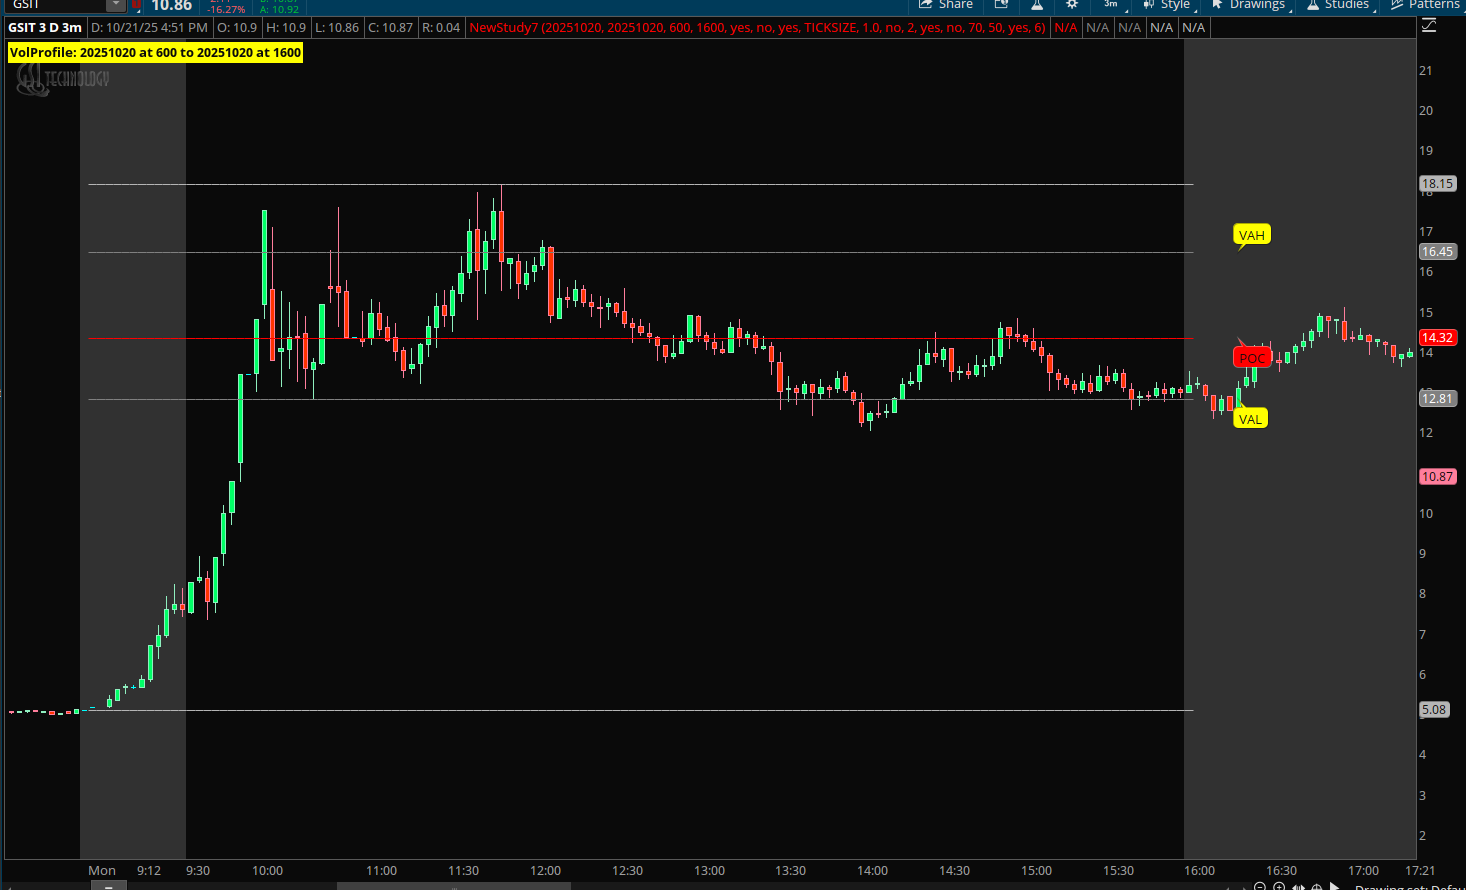Open the Patterns menu
The image size is (1466, 890).
(x=1424, y=5)
